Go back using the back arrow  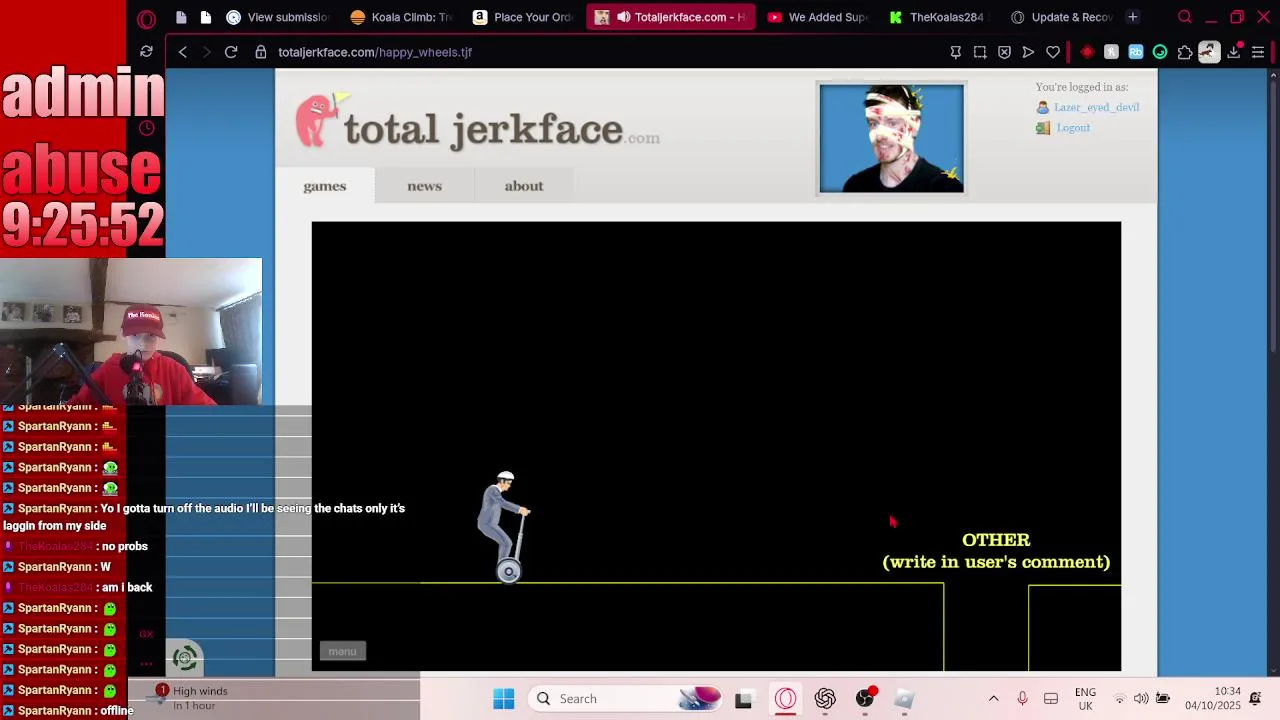pos(182,52)
